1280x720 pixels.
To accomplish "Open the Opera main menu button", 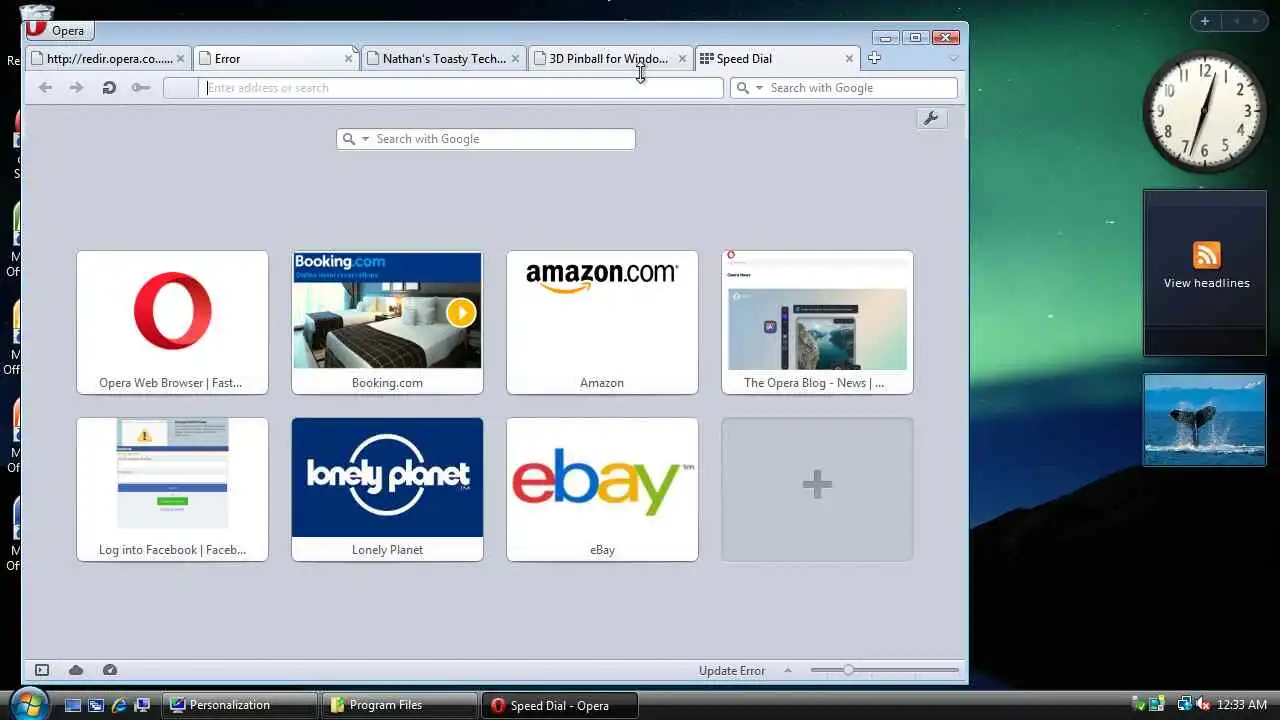I will (58, 29).
